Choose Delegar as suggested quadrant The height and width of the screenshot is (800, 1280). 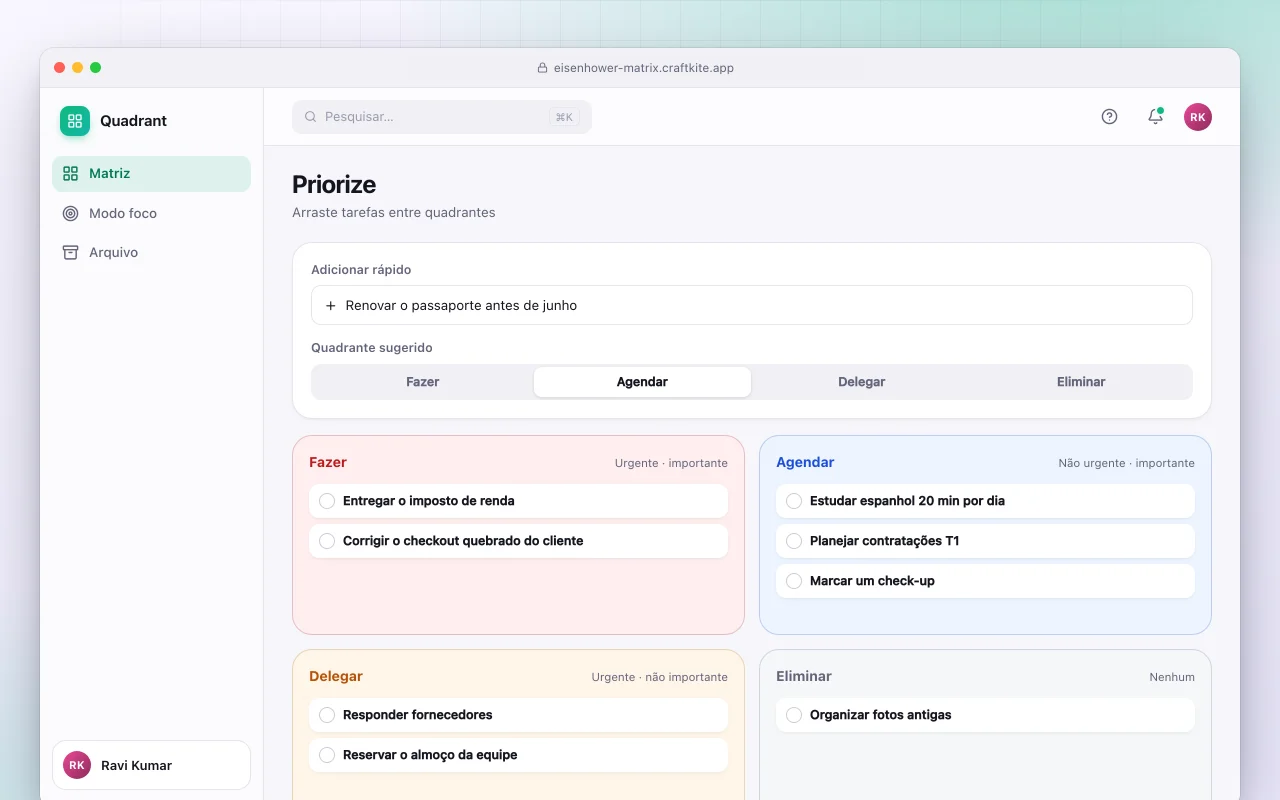[861, 382]
